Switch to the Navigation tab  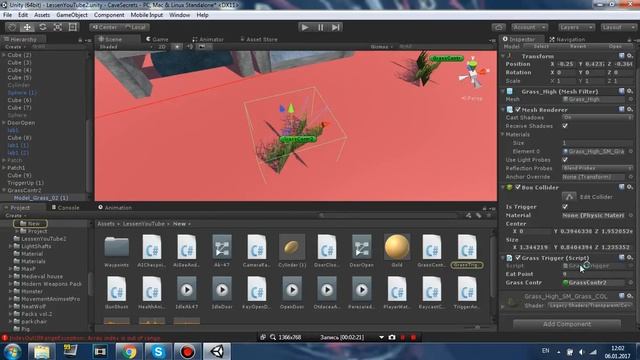[x=567, y=39]
